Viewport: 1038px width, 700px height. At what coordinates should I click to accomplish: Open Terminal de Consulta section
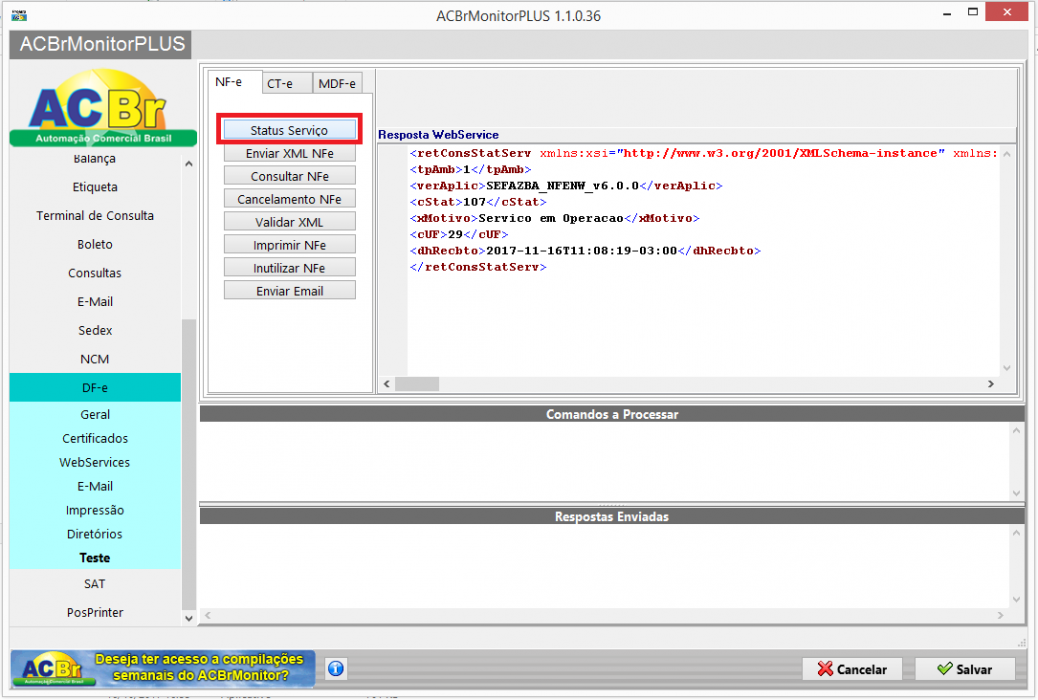coord(95,215)
